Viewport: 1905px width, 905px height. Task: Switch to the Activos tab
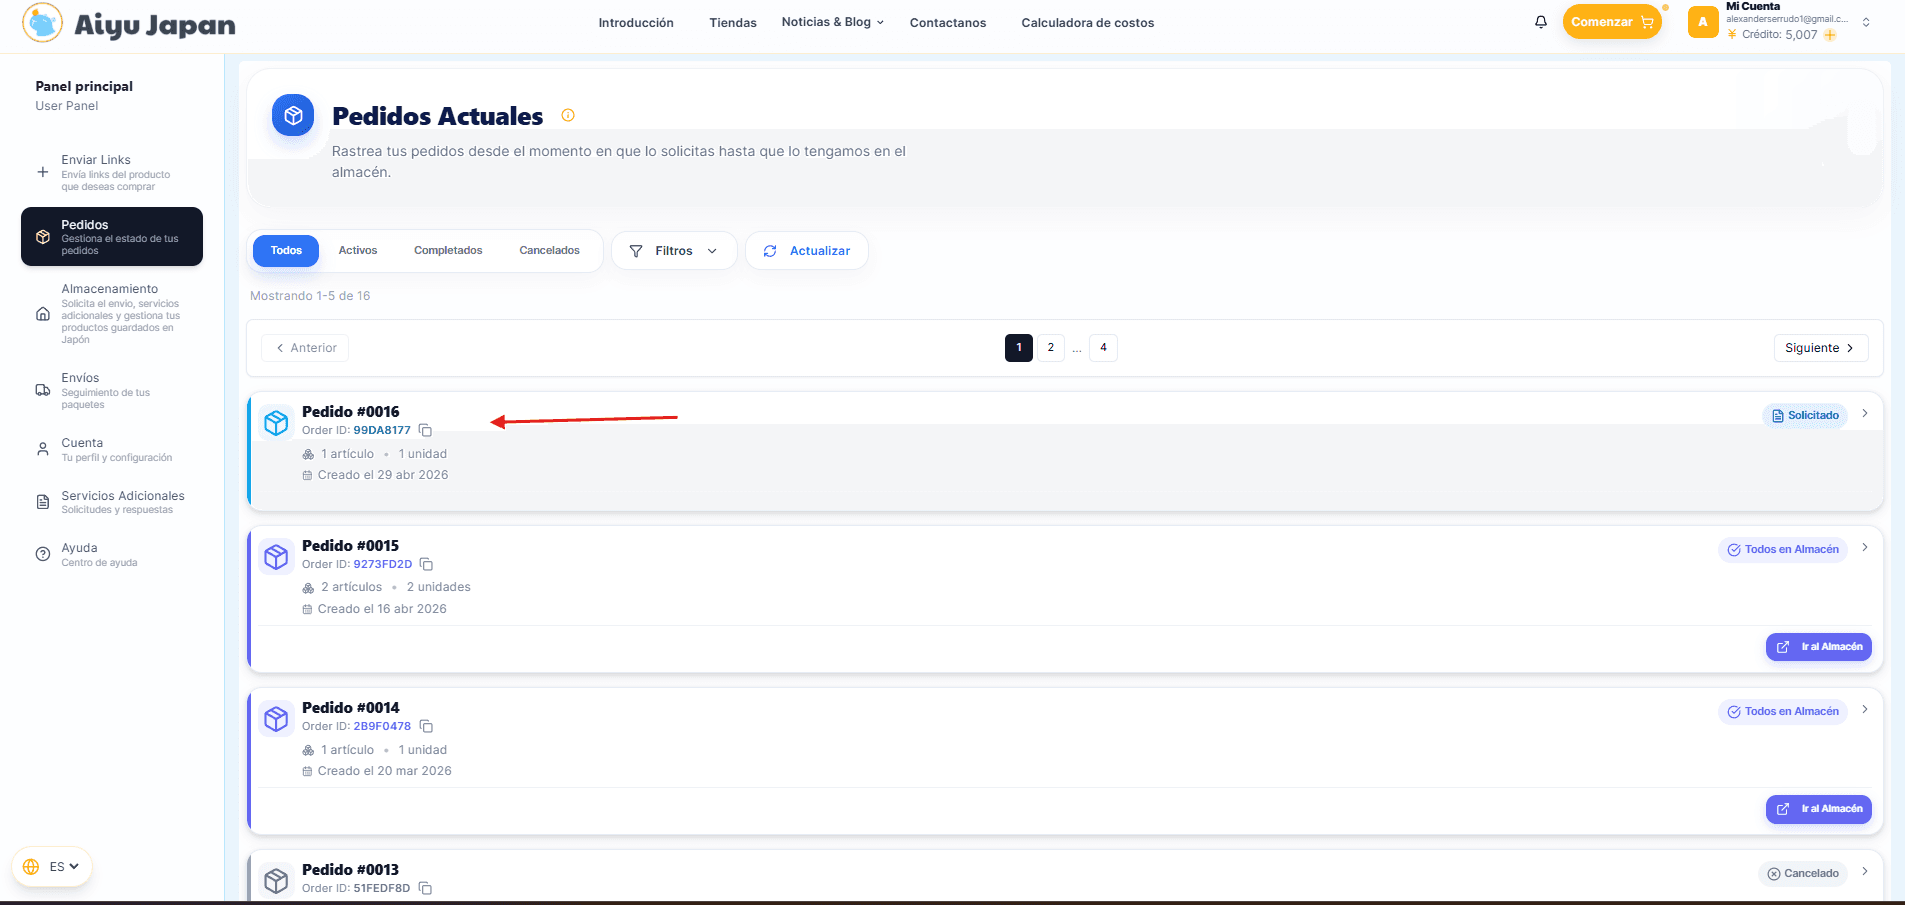coord(357,251)
